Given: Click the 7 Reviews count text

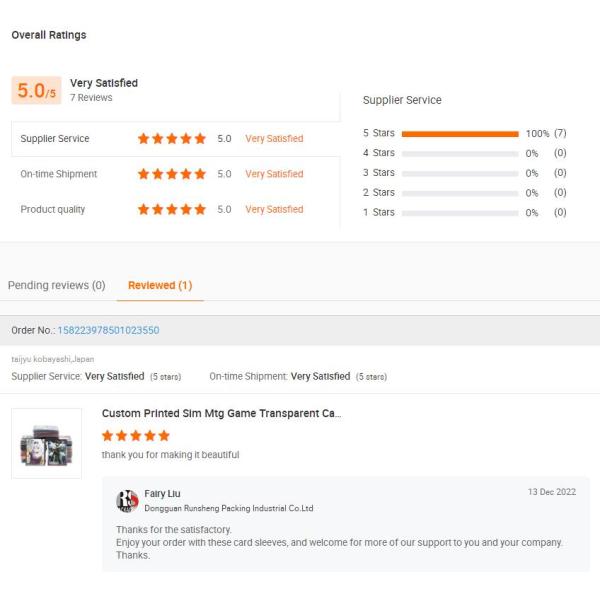Looking at the screenshot, I should [91, 98].
